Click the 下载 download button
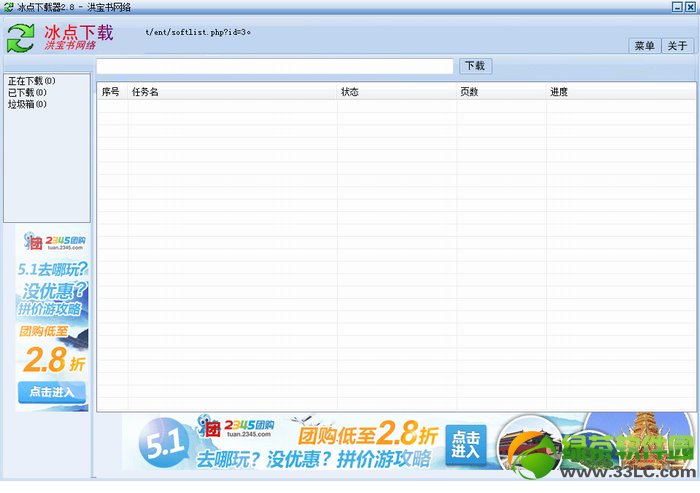The image size is (700, 493). coord(475,66)
